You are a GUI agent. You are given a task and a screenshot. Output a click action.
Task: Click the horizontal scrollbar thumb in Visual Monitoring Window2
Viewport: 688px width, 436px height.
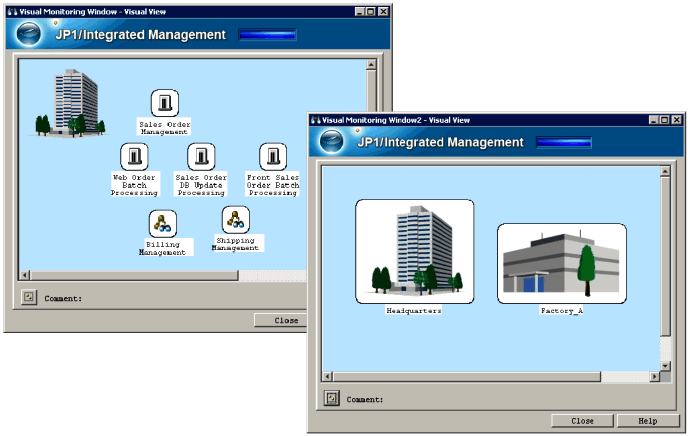(466, 376)
